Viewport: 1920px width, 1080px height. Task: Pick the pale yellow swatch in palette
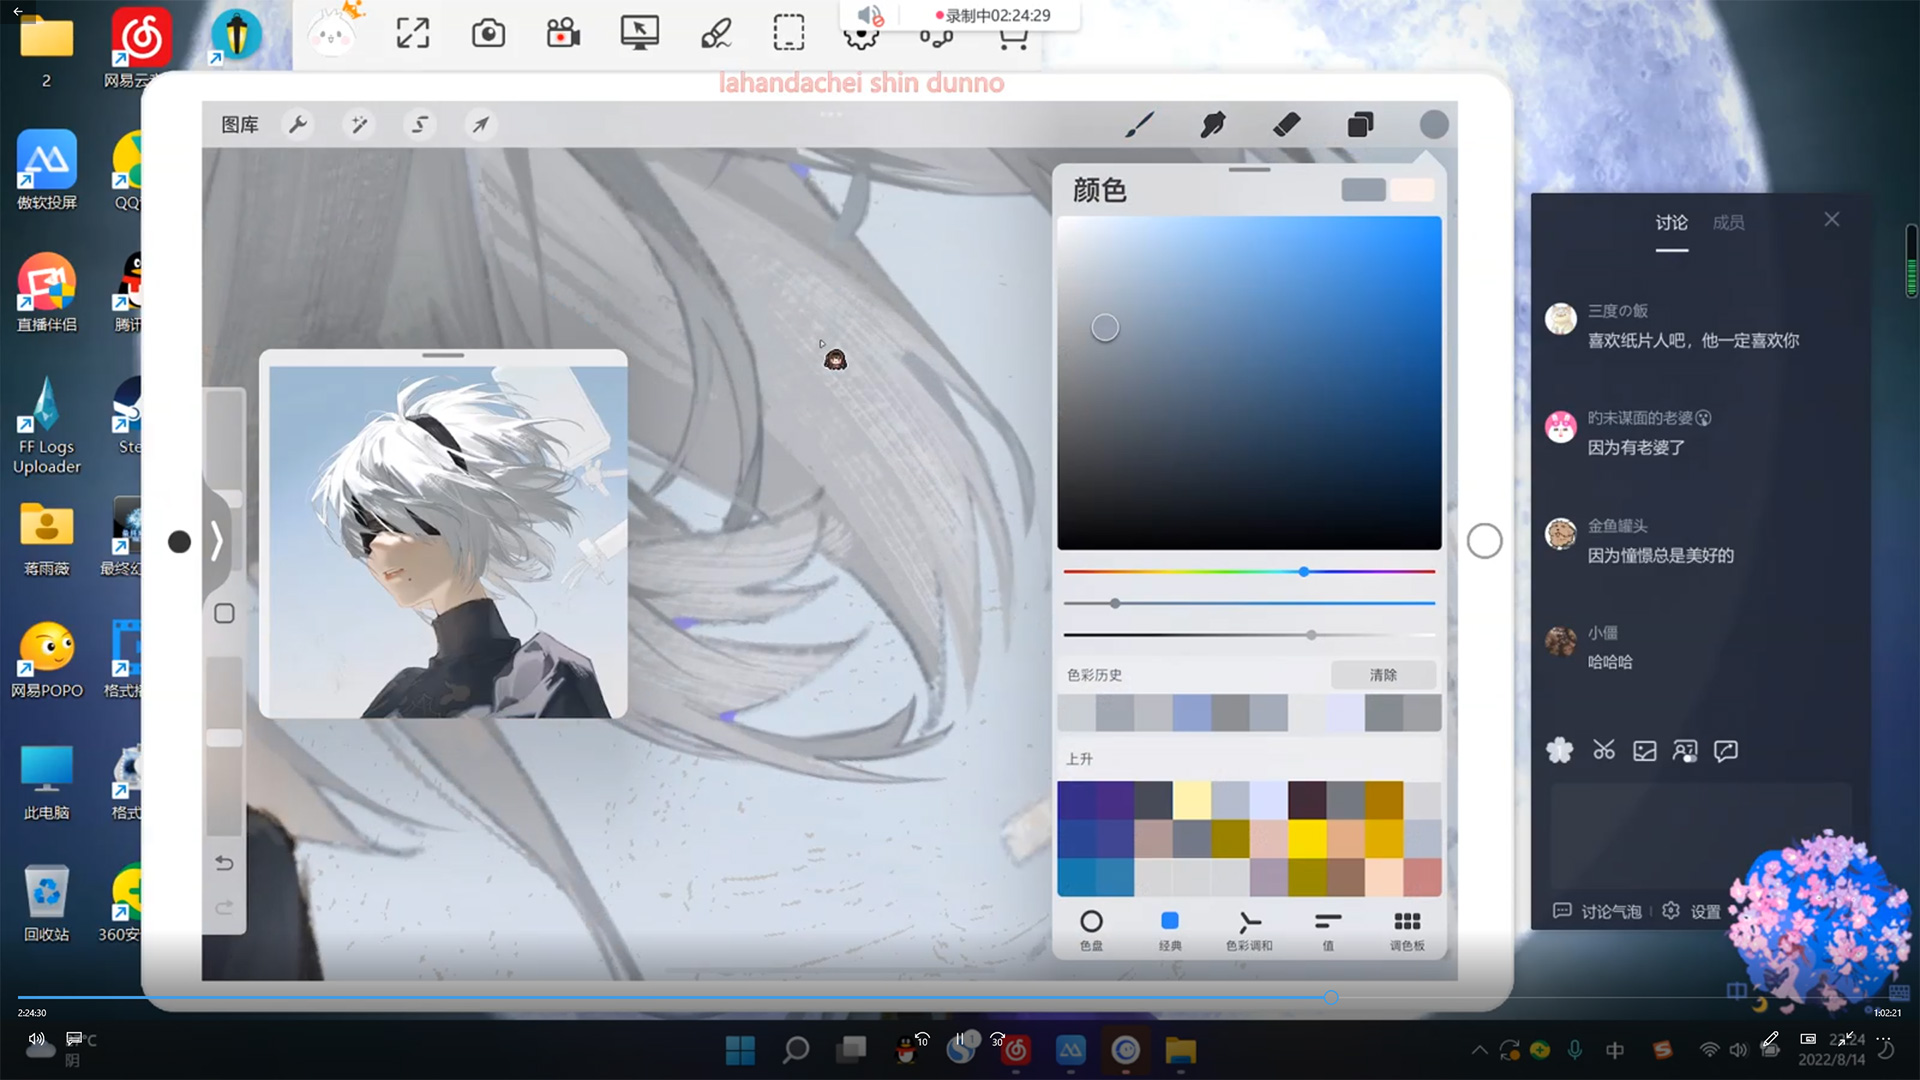(x=1191, y=801)
